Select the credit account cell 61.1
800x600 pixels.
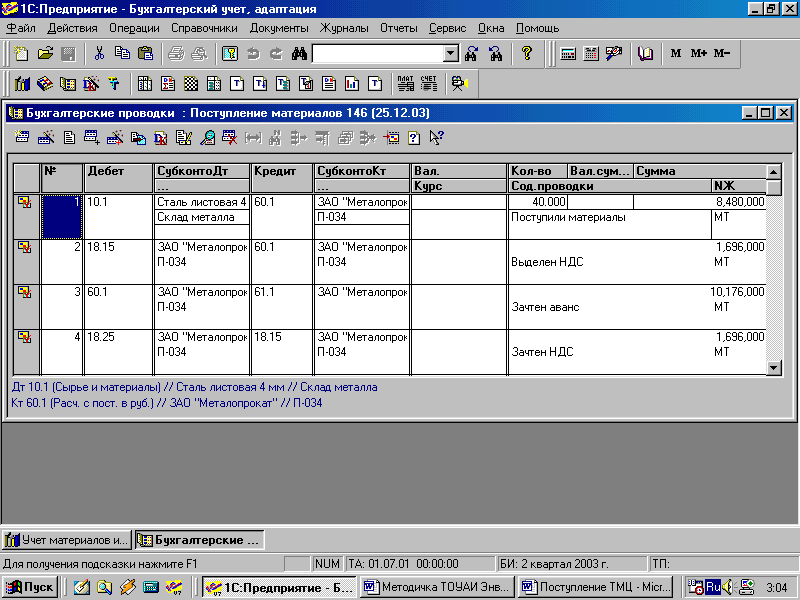[282, 306]
